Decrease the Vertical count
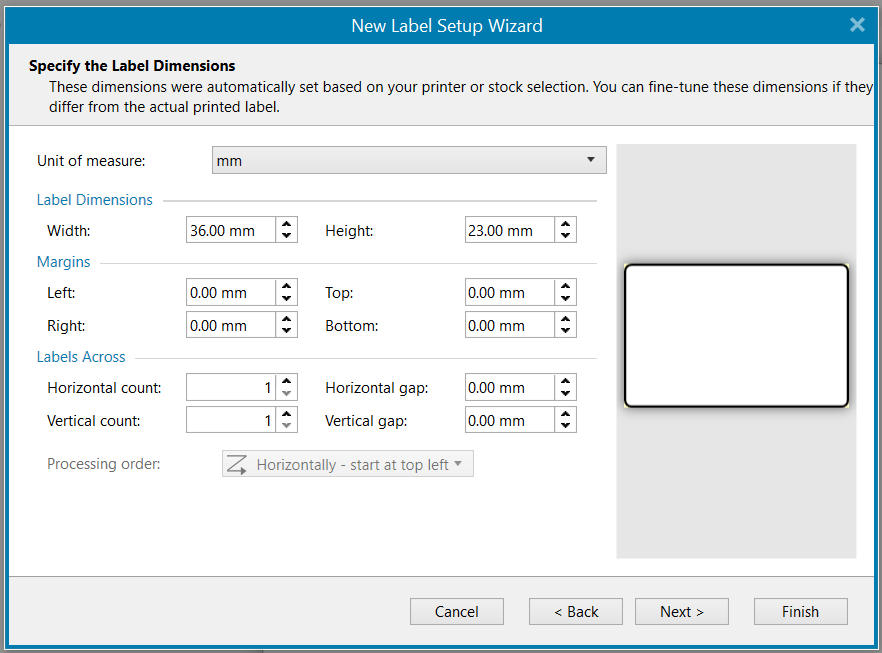This screenshot has height=653, width=882. point(287,424)
